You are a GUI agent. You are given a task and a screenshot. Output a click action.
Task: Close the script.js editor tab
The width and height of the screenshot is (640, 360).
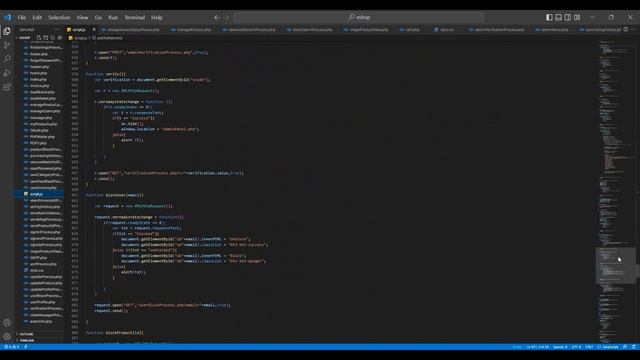click(x=94, y=30)
